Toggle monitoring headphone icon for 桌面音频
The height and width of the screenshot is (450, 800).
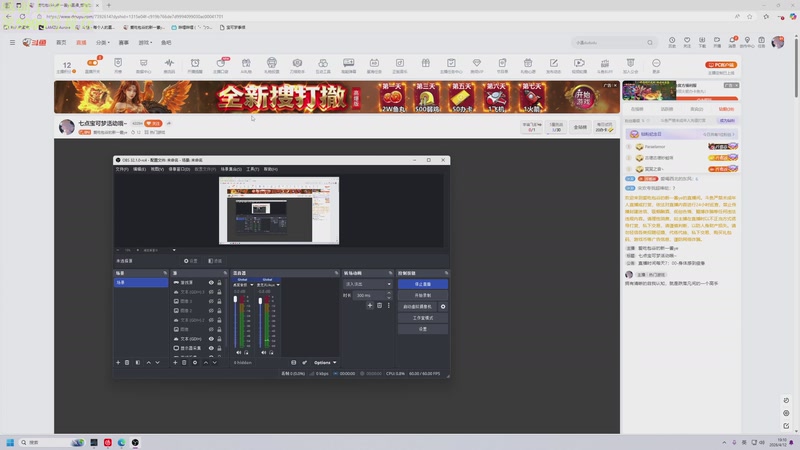tap(246, 352)
